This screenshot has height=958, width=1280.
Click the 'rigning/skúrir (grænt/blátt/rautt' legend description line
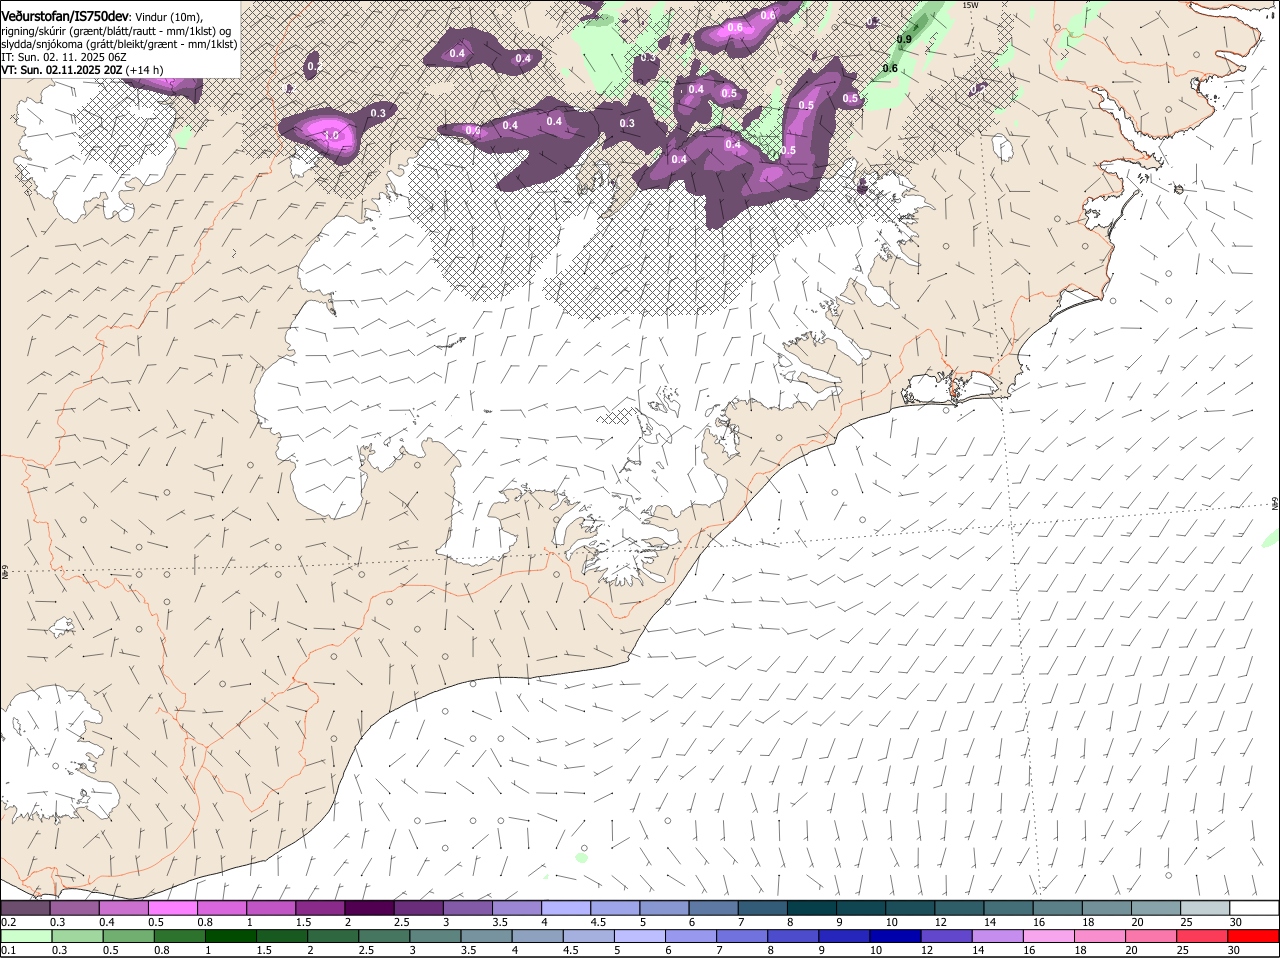coord(114,30)
